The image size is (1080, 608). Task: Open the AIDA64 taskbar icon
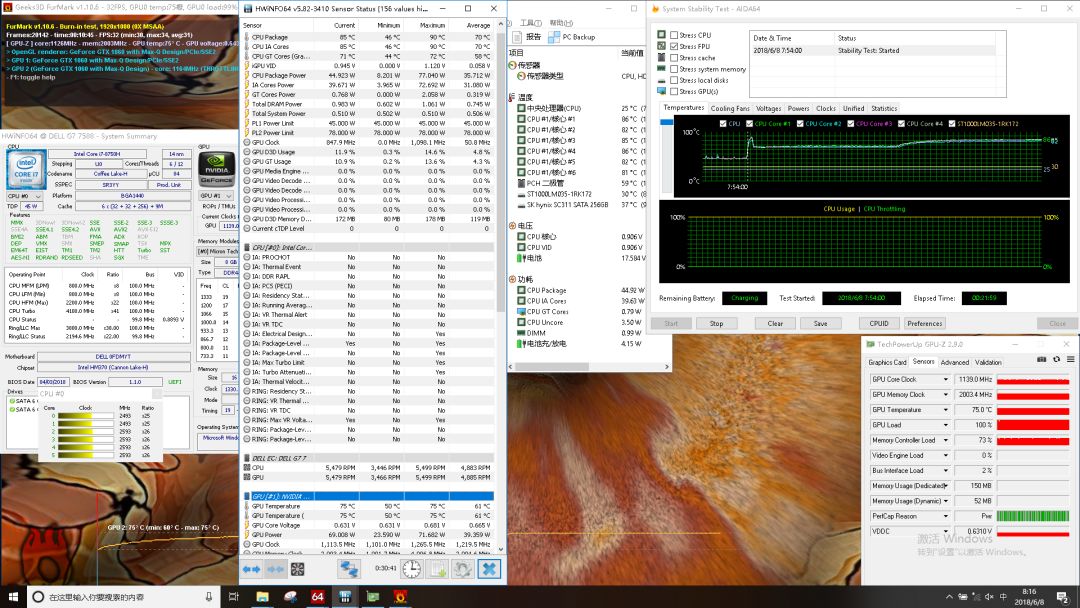click(317, 597)
